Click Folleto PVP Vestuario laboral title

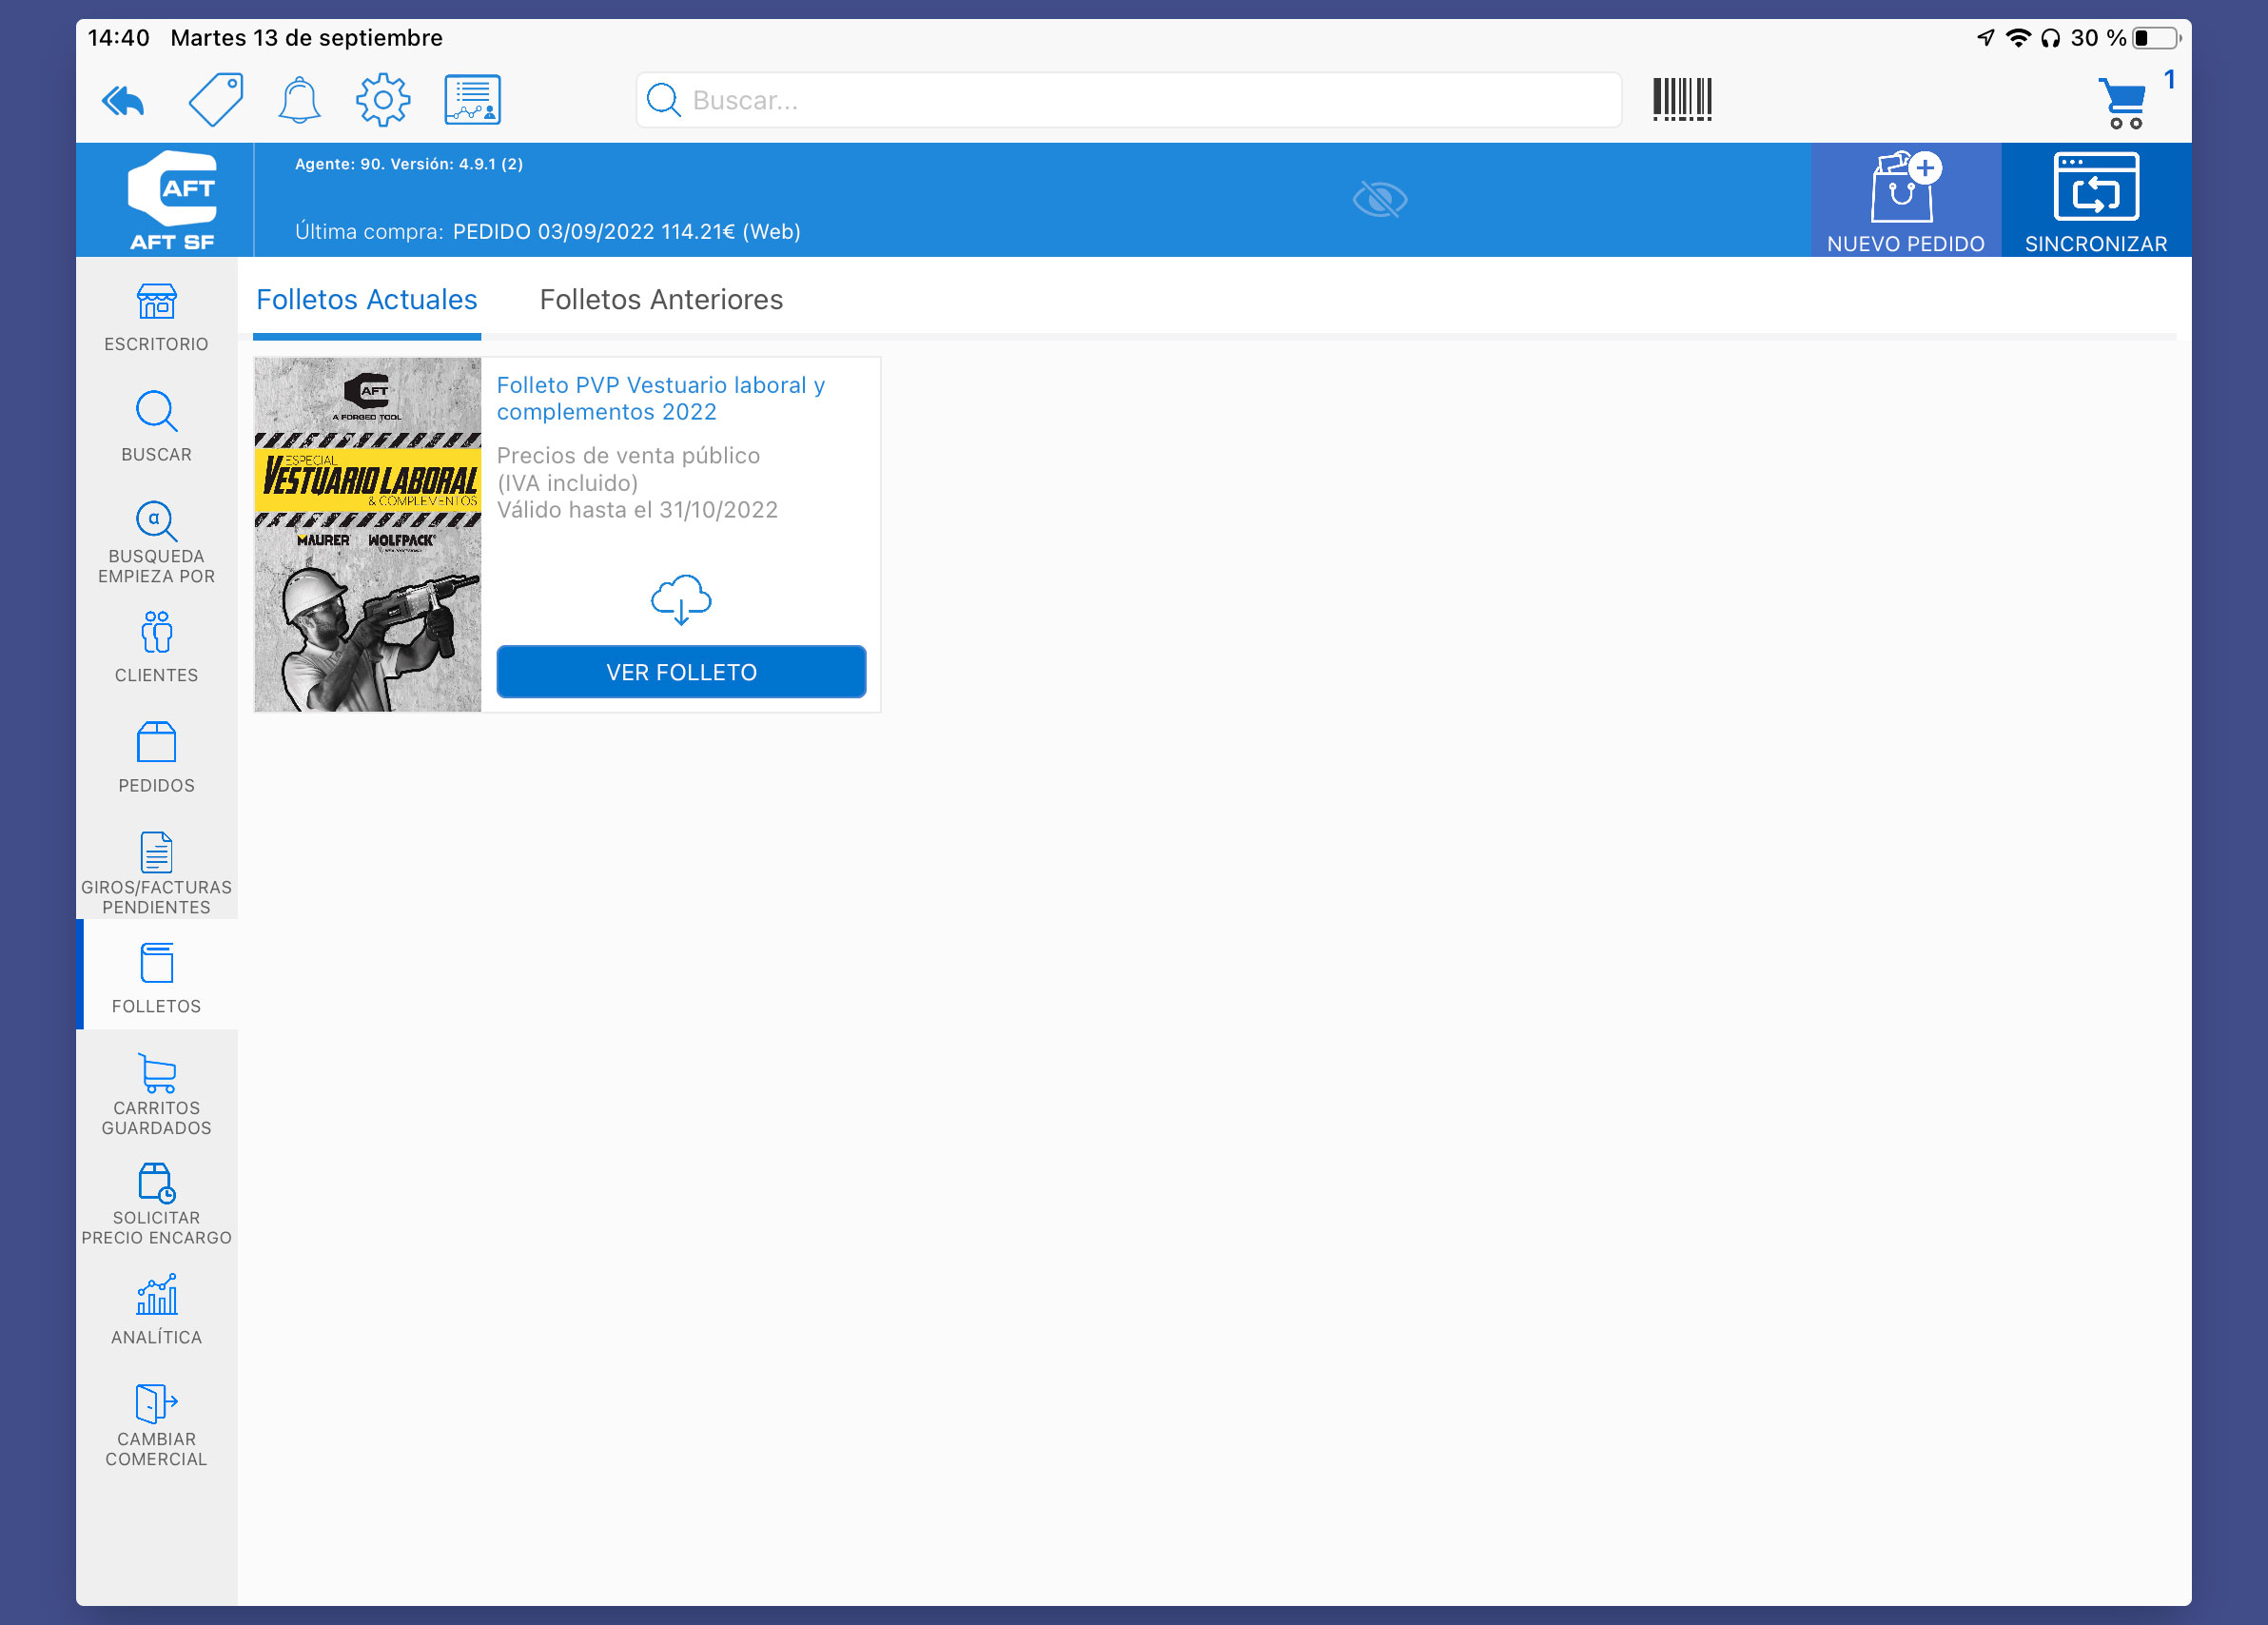point(661,398)
